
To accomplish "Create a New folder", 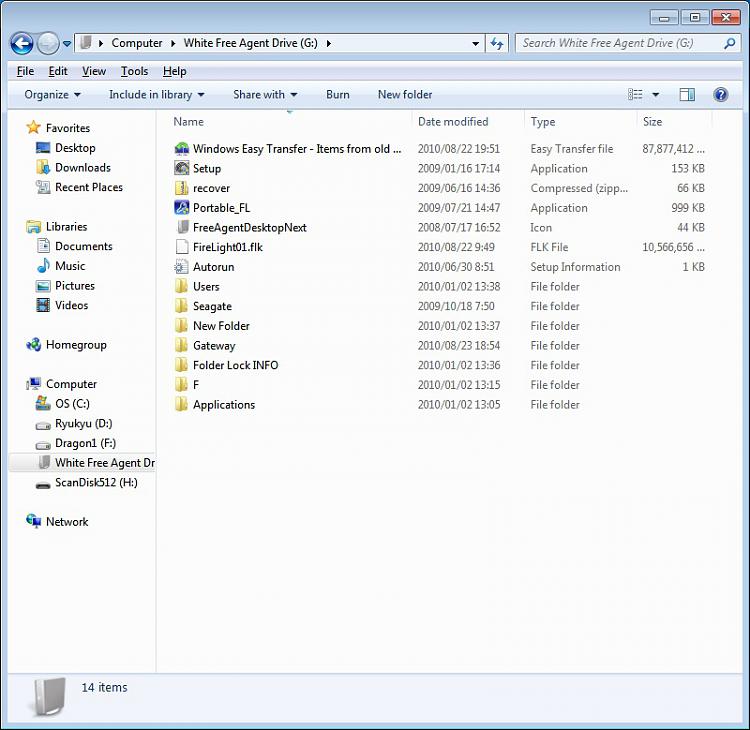I will pyautogui.click(x=405, y=95).
